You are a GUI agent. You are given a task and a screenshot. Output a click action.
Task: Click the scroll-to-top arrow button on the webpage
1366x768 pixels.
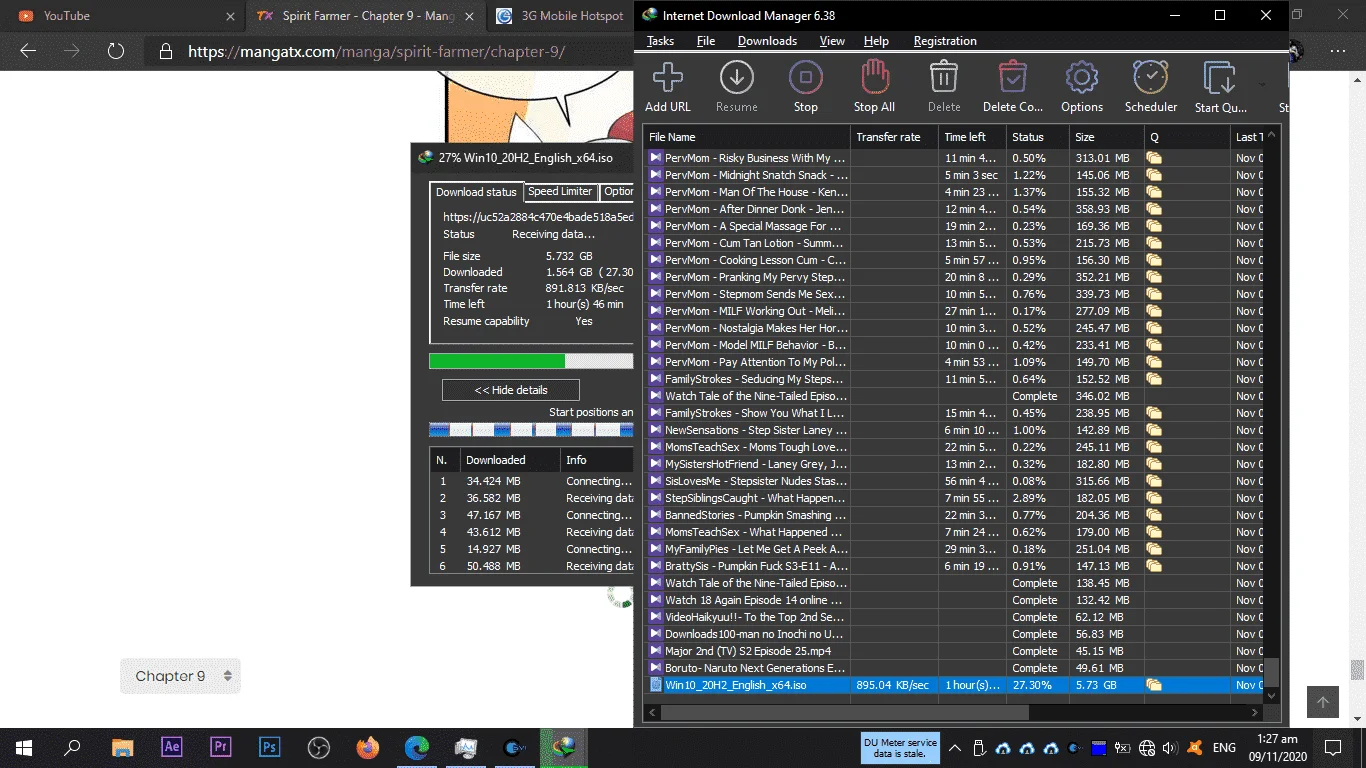click(1322, 702)
